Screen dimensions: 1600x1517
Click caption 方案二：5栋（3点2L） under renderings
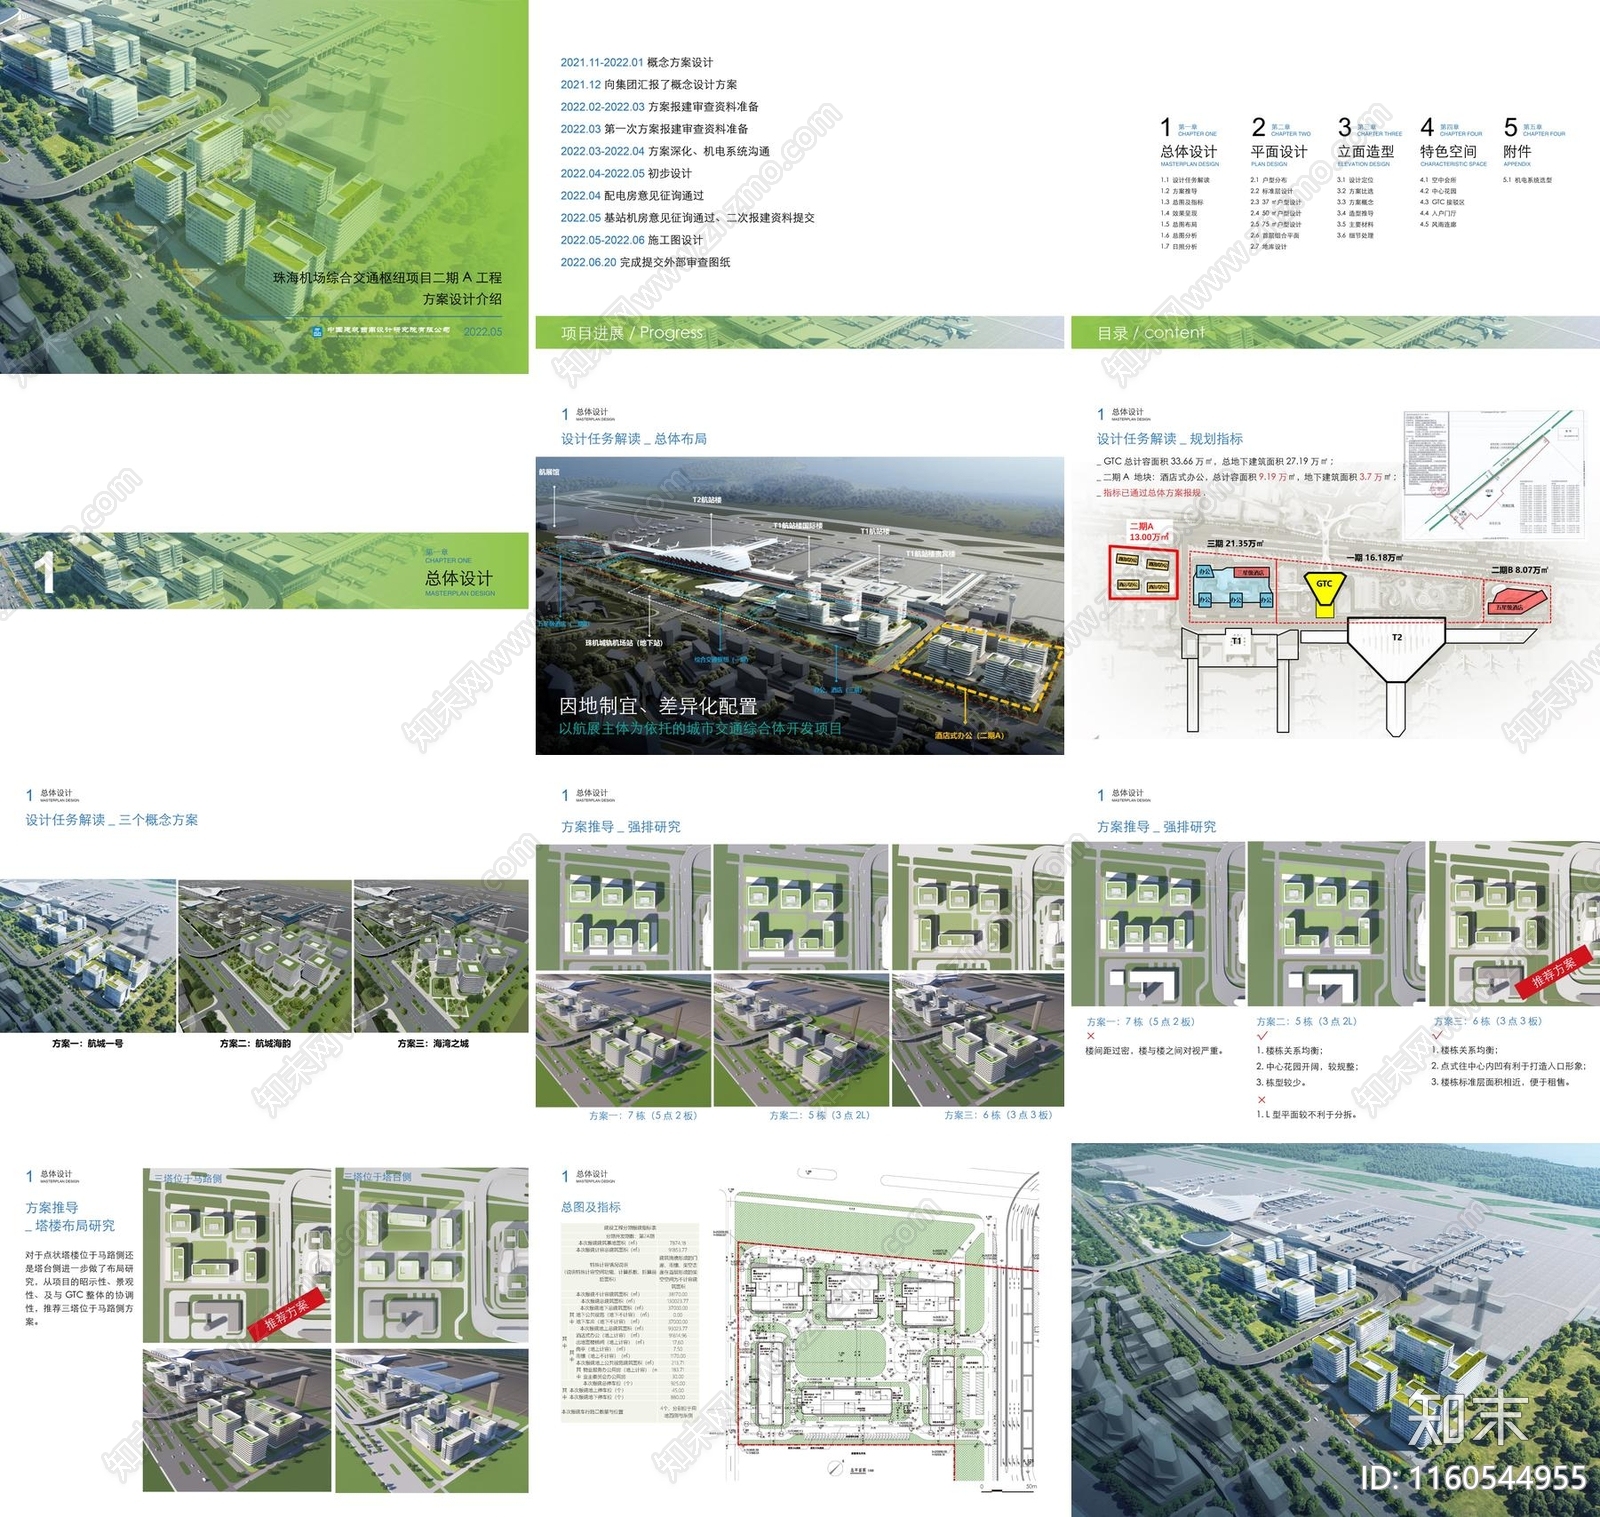[x=820, y=1115]
